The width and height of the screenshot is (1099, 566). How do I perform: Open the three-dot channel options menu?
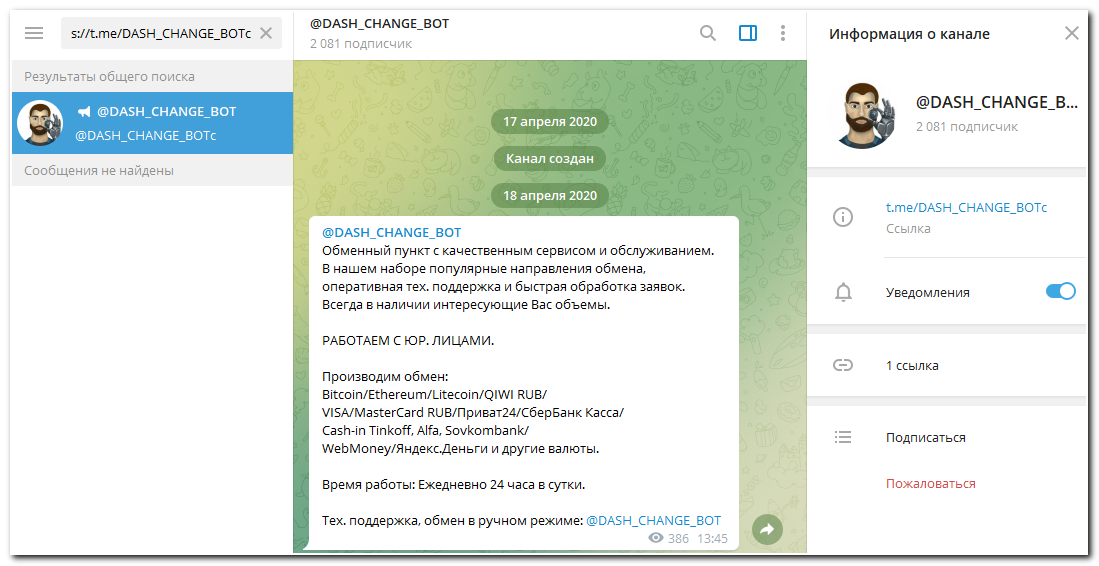pos(783,33)
